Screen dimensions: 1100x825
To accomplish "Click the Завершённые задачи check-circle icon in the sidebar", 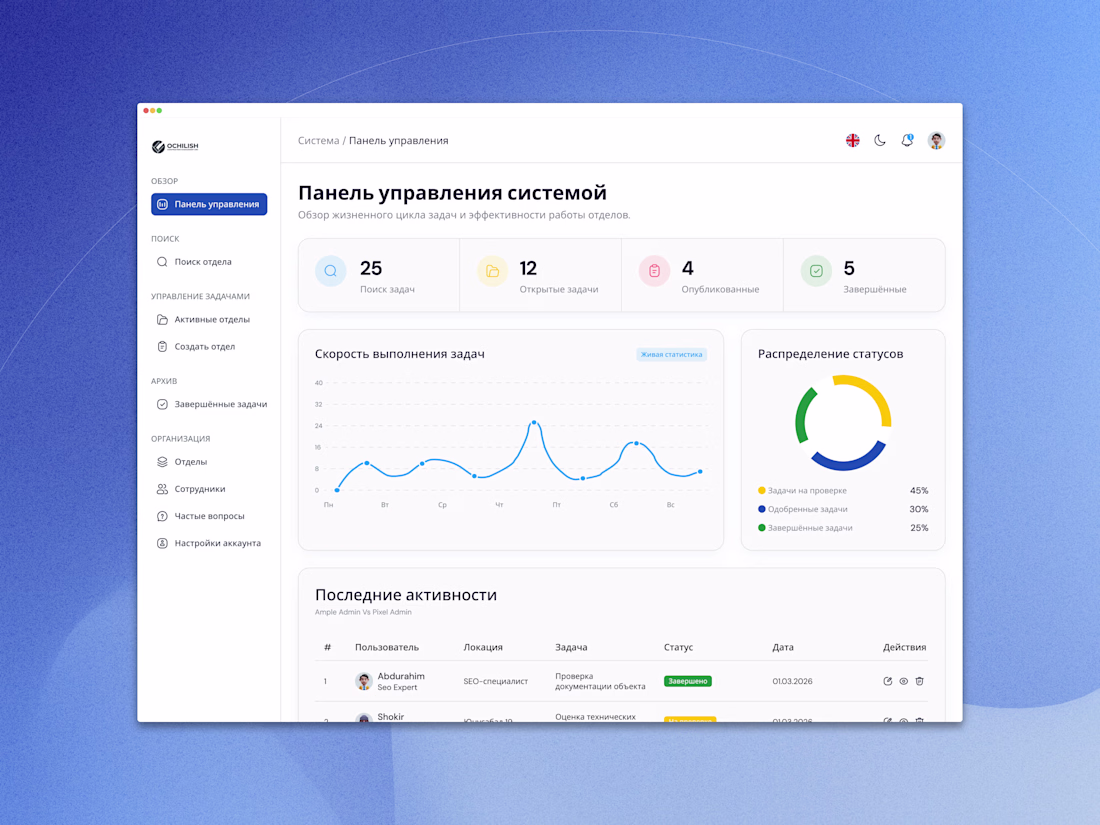I will click(162, 404).
